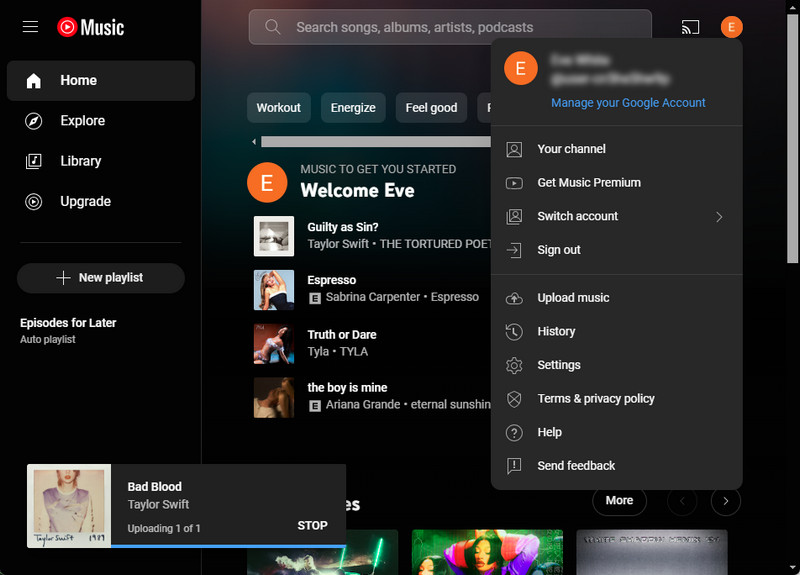Click the YouTube Music logo
Screen dimensions: 800x575
coord(90,27)
